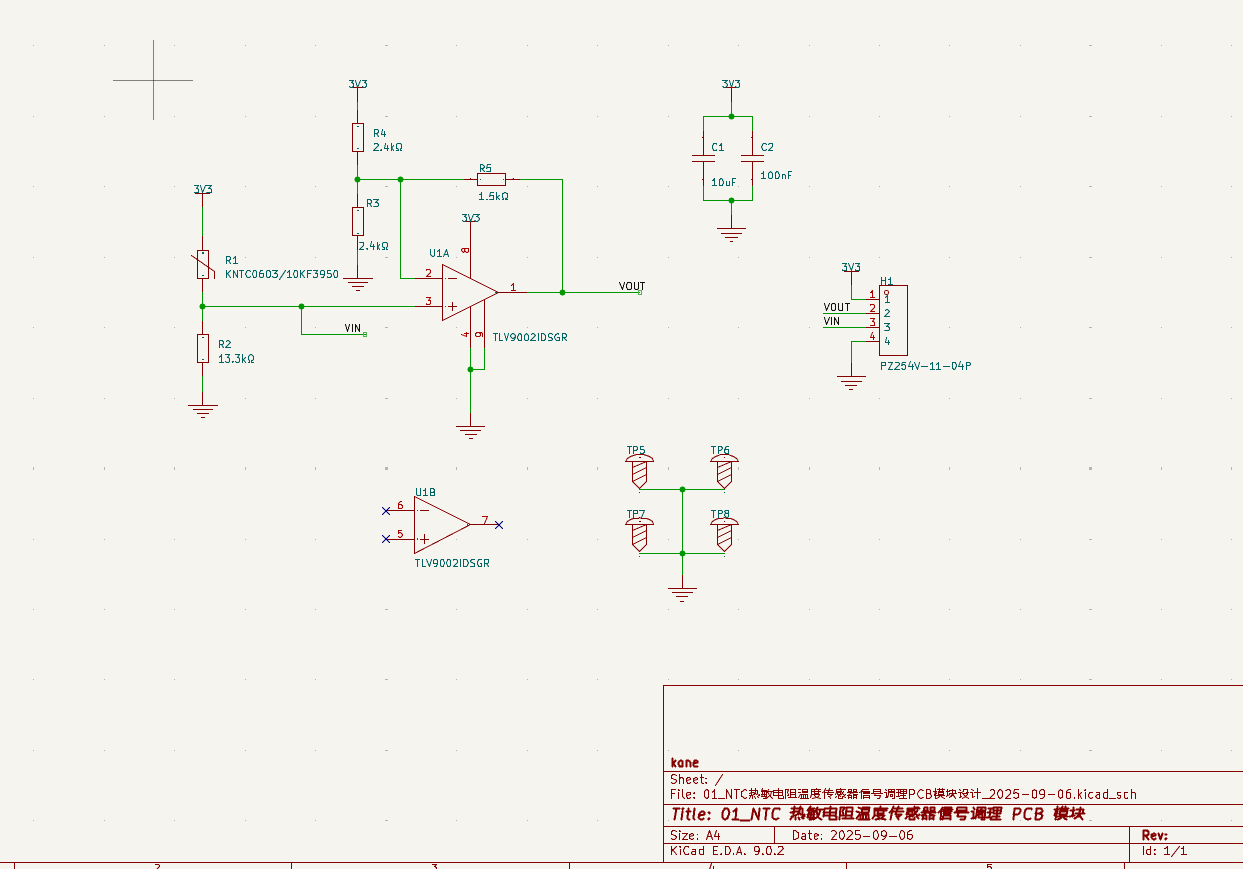
Task: Select the R4 resistor symbol
Action: pos(357,136)
